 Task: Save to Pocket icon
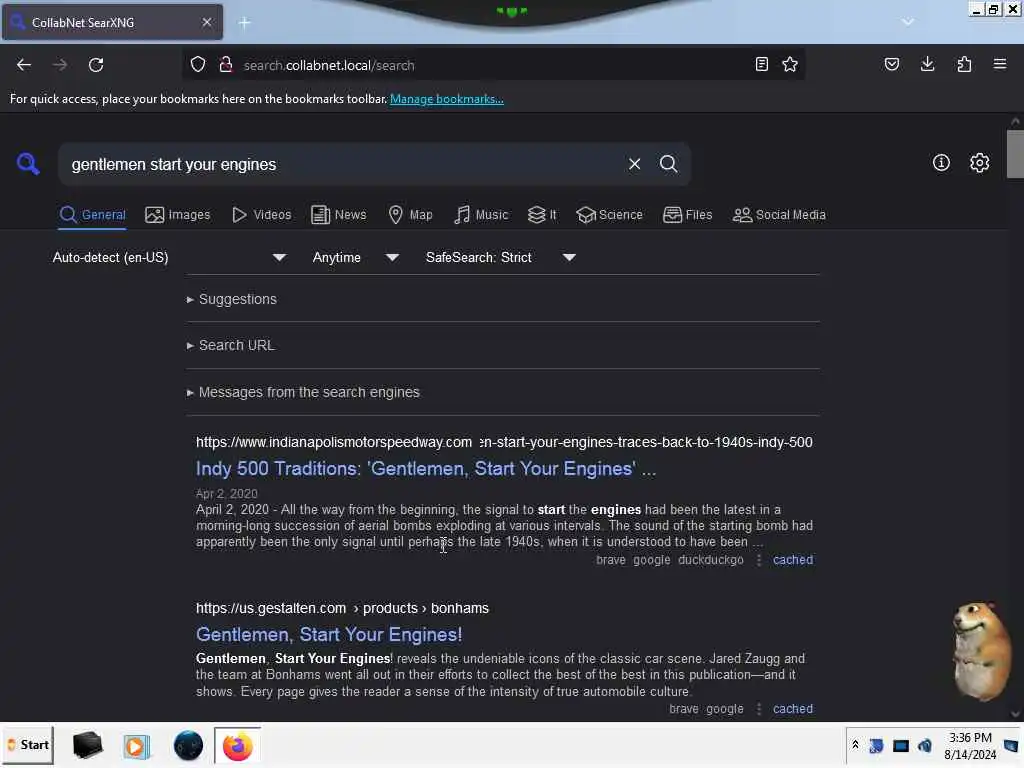(891, 65)
